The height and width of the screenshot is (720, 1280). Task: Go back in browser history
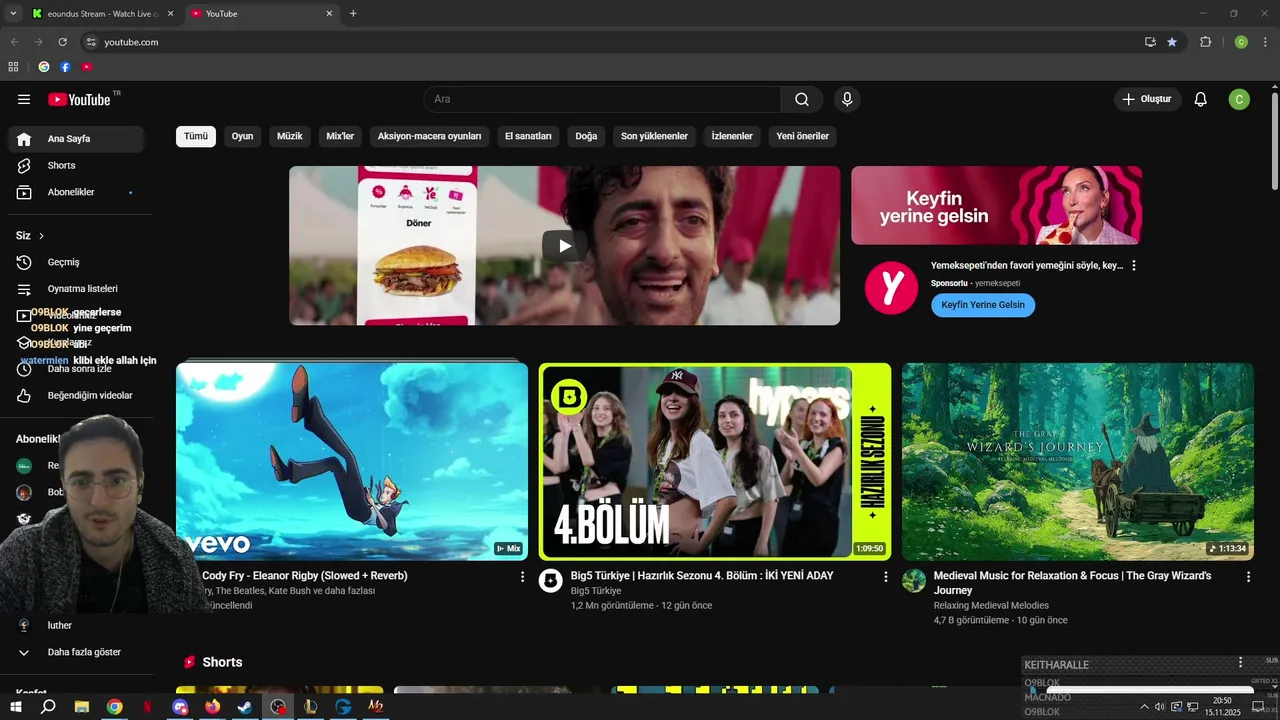tap(14, 42)
